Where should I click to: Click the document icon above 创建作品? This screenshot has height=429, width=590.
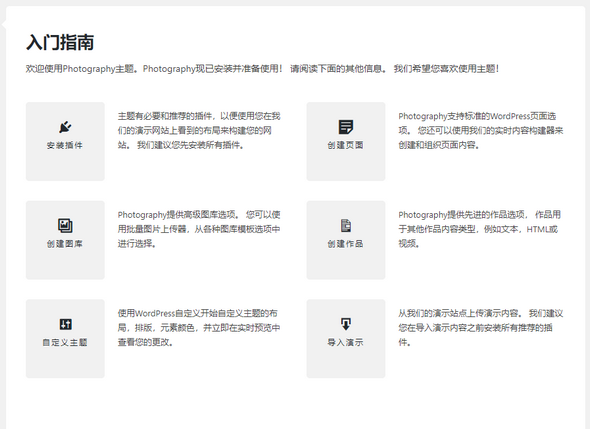(x=346, y=226)
